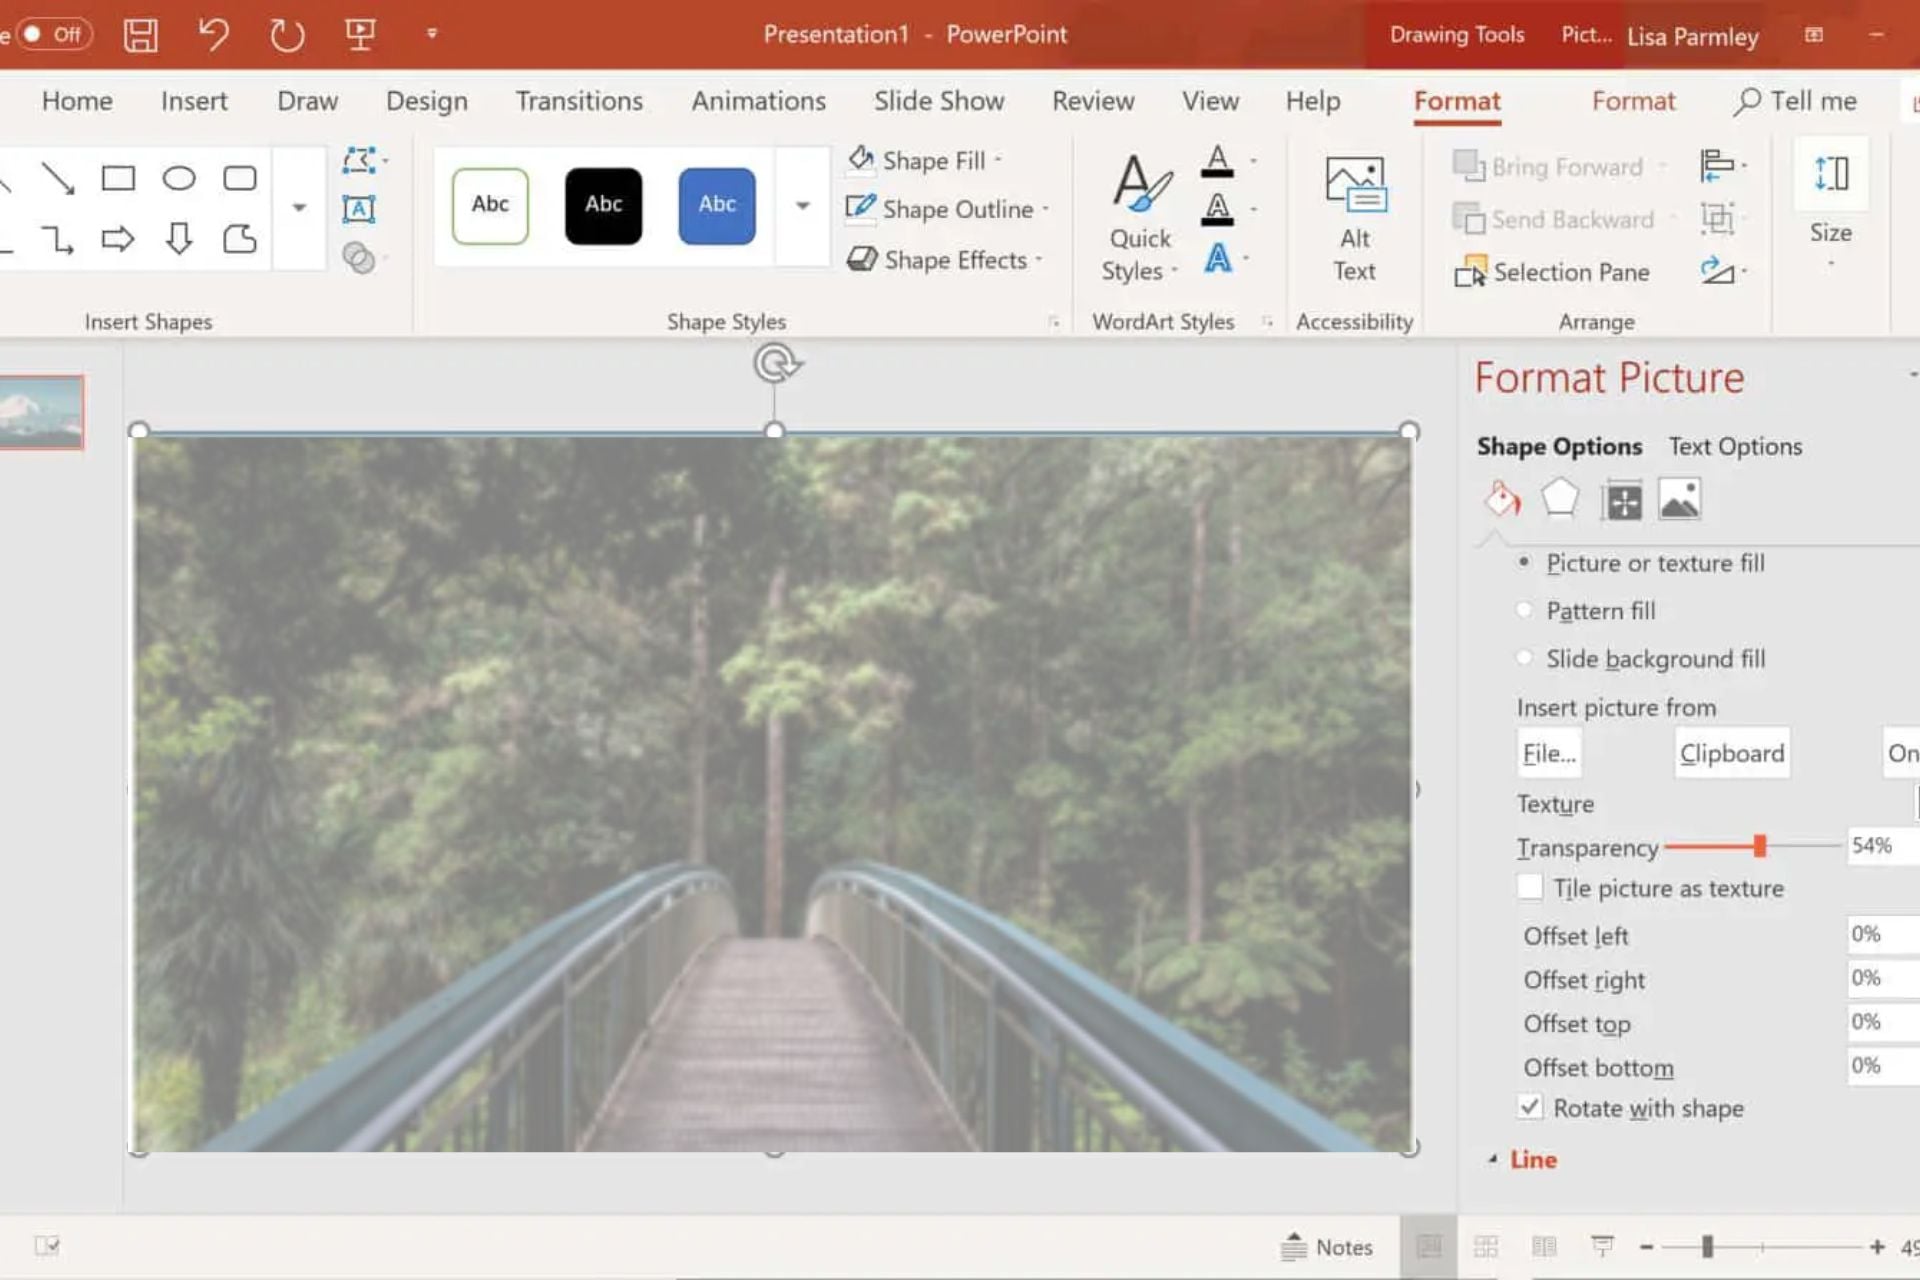Click the Clipboard button
Image resolution: width=1920 pixels, height=1280 pixels.
click(1731, 753)
